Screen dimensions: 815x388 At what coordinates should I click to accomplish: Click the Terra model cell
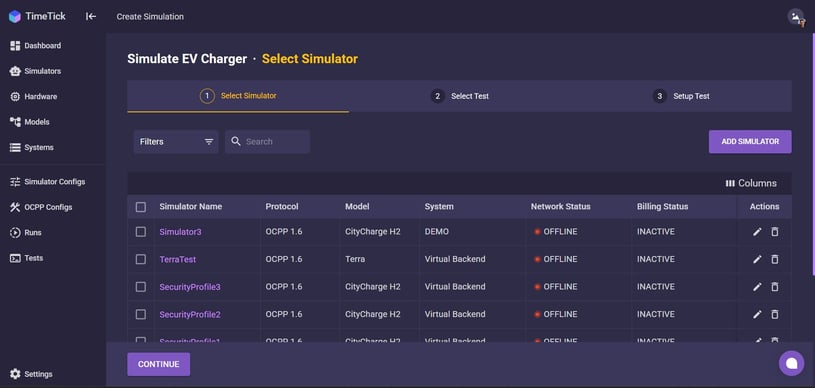pyautogui.click(x=355, y=260)
